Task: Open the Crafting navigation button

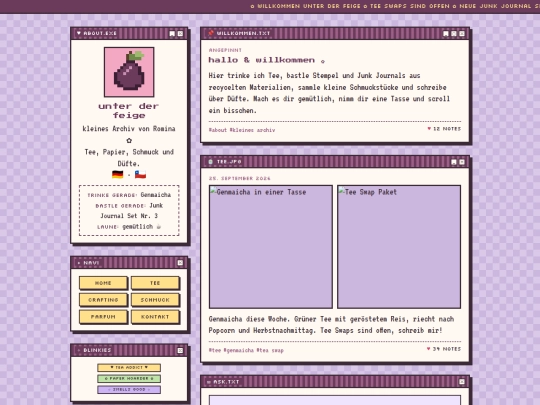Action: 103,300
